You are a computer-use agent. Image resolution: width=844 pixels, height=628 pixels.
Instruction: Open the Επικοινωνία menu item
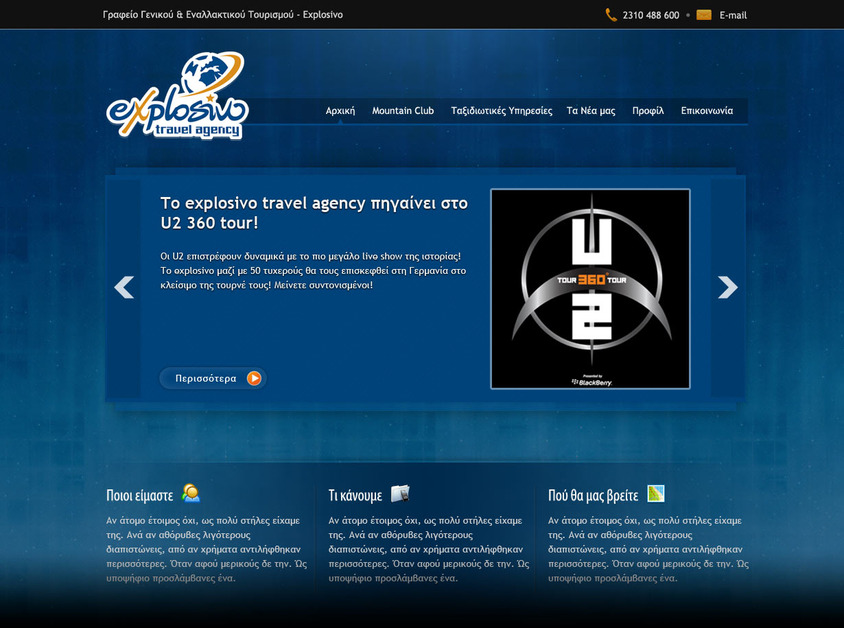coord(707,110)
